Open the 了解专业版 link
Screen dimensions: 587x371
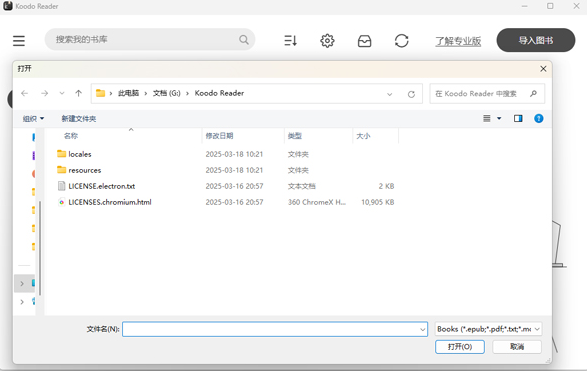(x=458, y=41)
